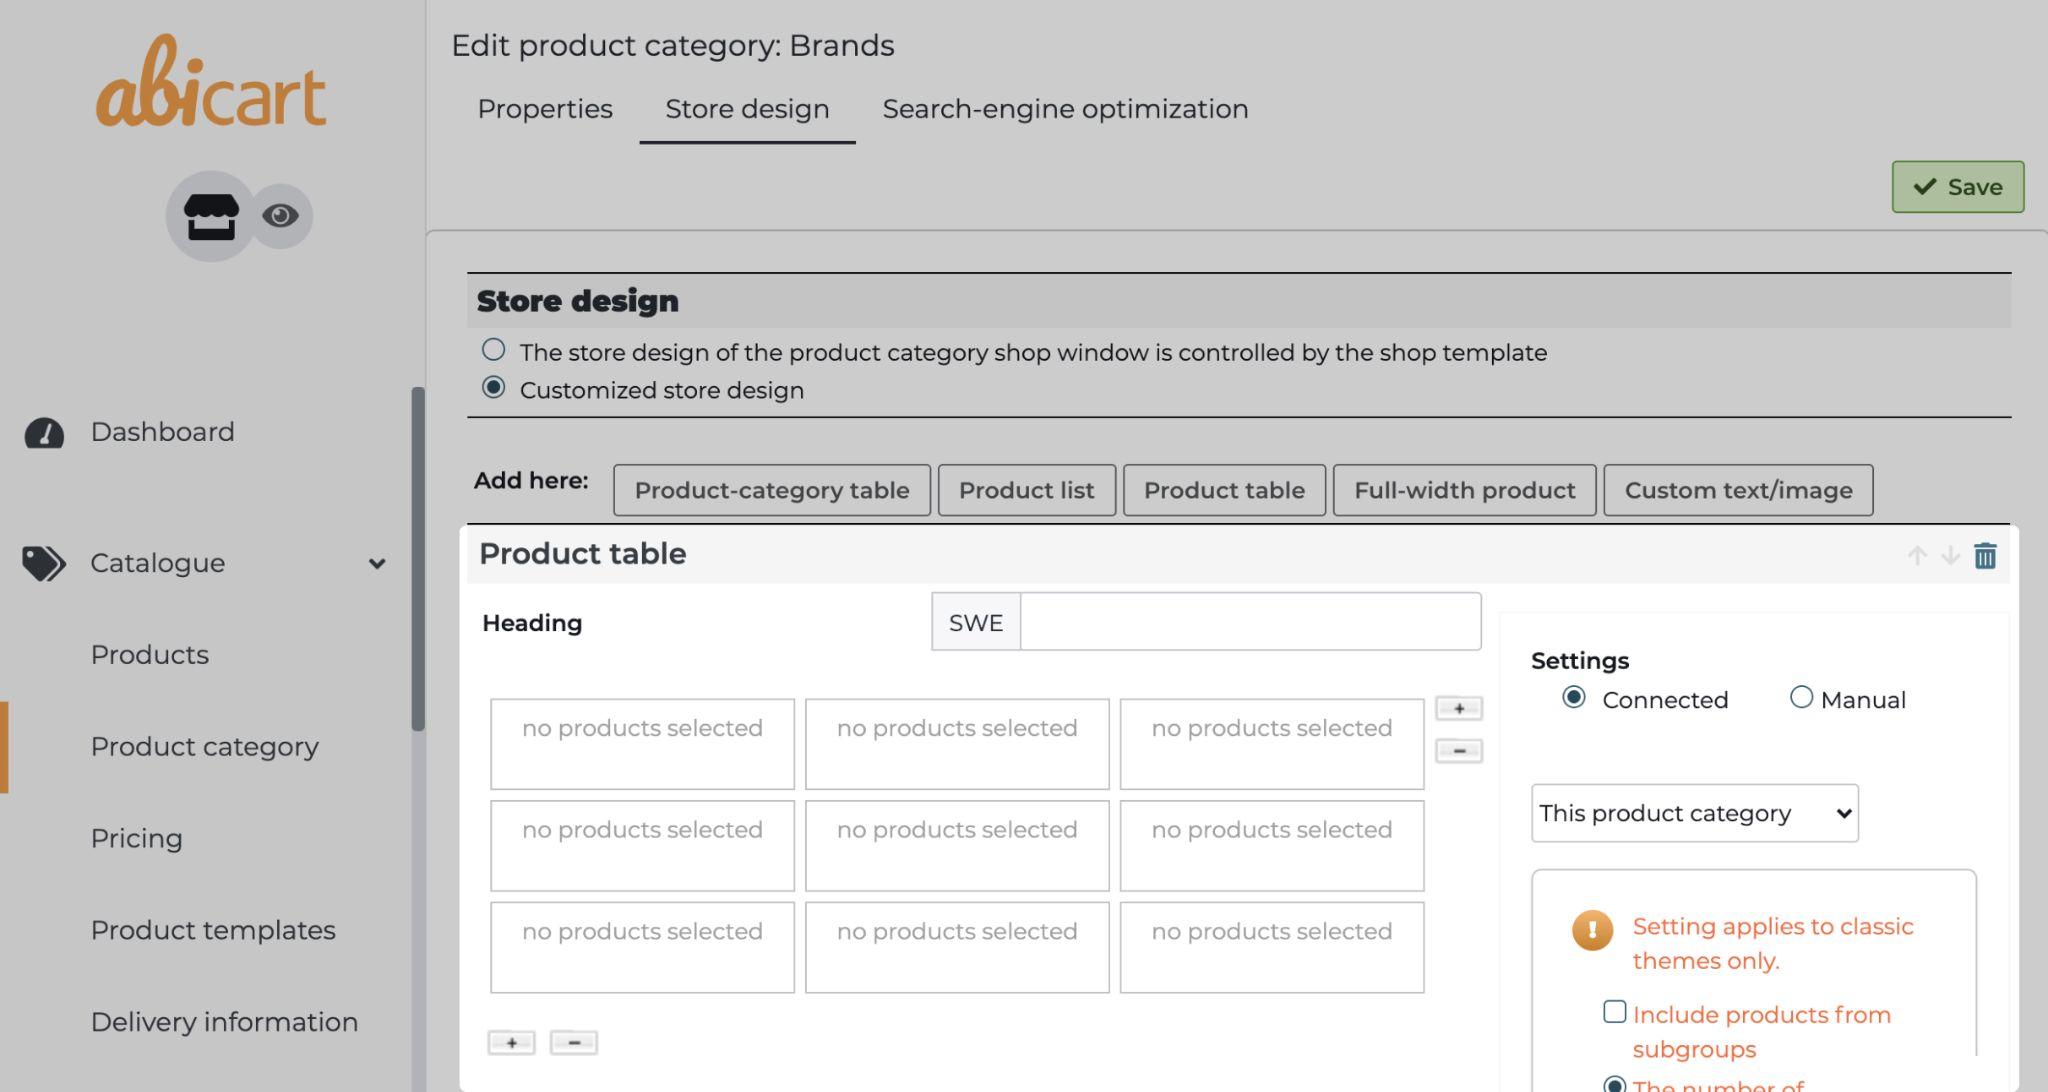Click the Catalogue tags icon
Viewport: 2048px width, 1092px height.
click(44, 563)
